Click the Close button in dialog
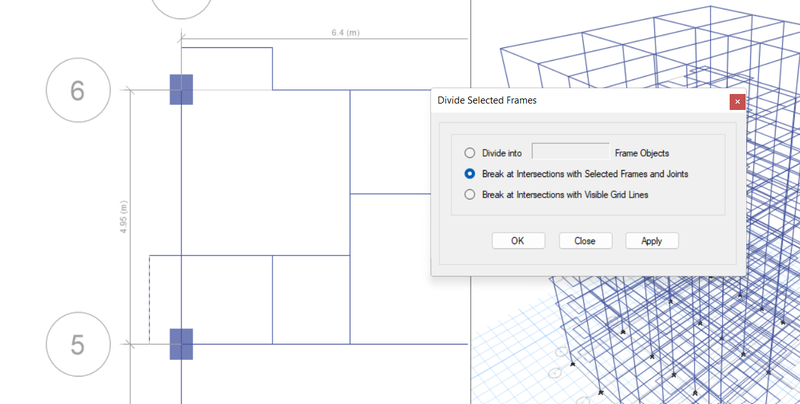 tap(585, 241)
